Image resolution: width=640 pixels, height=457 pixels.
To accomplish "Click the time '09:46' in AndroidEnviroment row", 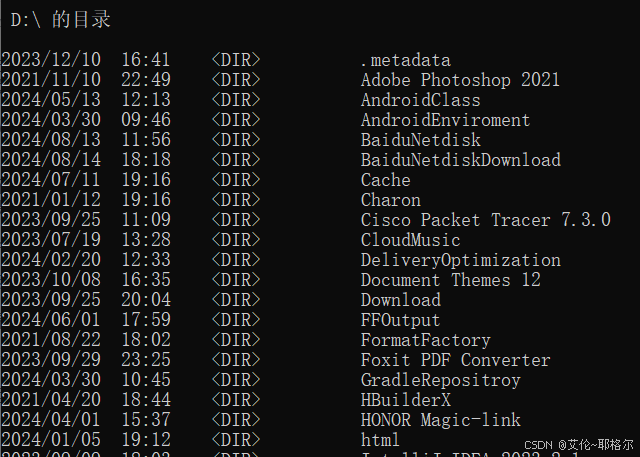I will pos(146,120).
